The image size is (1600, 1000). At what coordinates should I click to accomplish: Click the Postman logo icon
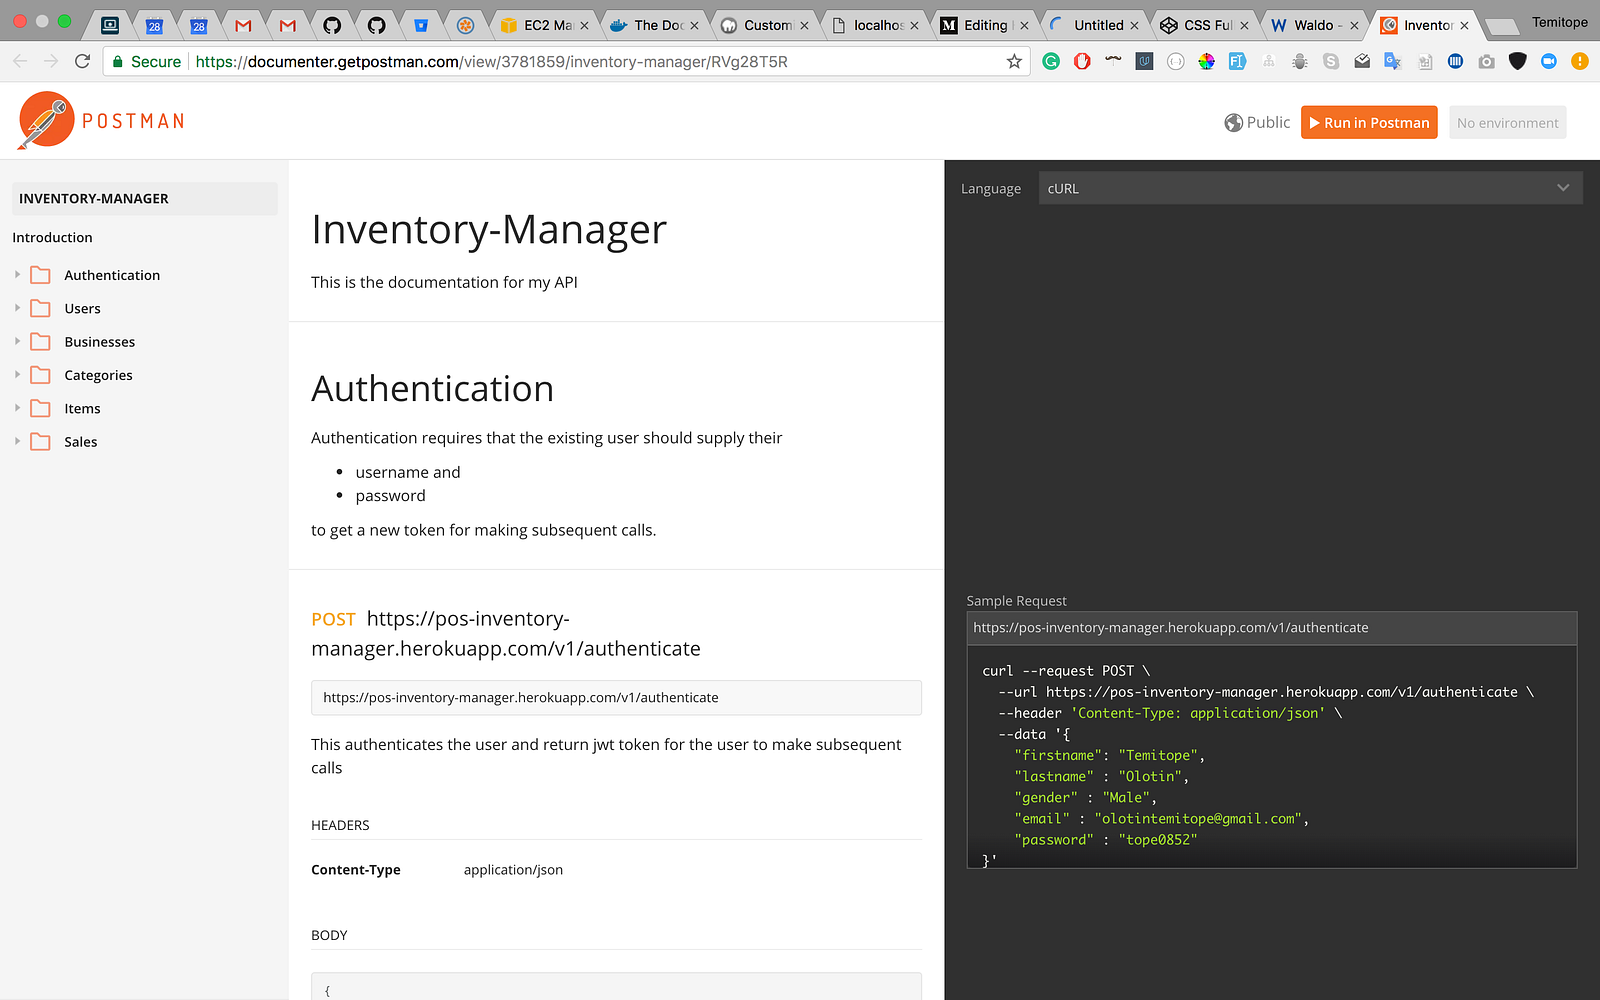46,120
